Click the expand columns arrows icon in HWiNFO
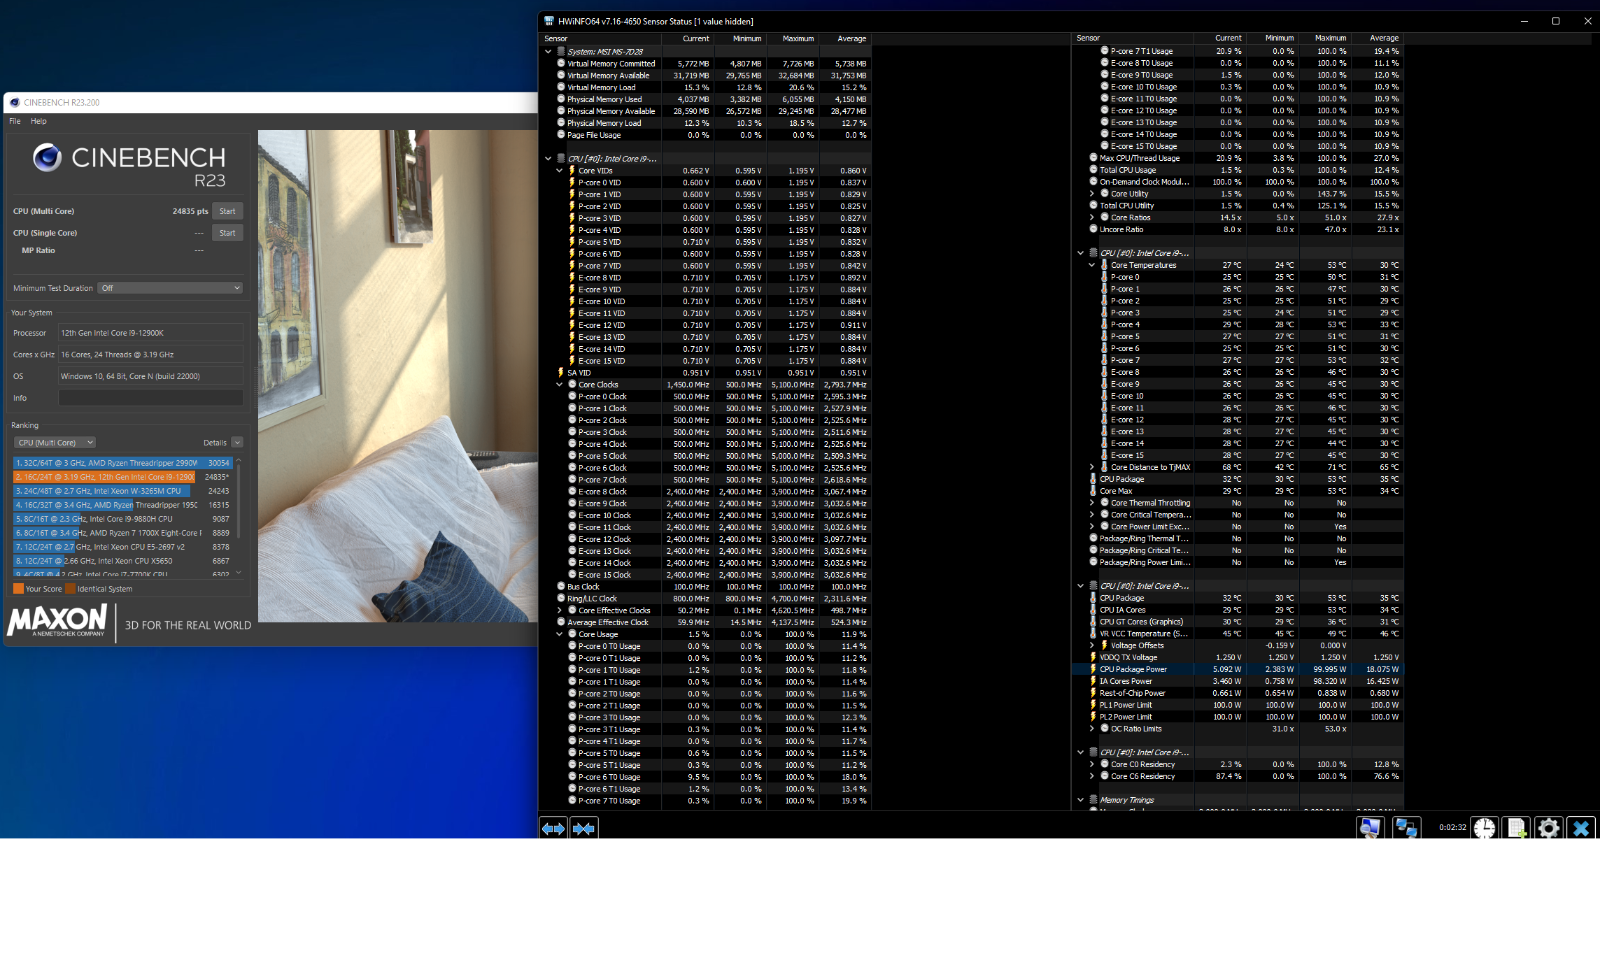This screenshot has height=965, width=1600. click(553, 828)
